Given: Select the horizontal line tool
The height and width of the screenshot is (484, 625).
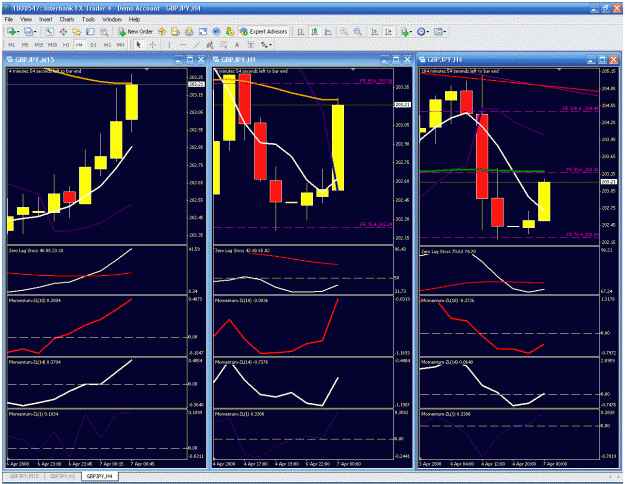Looking at the screenshot, I should (x=183, y=45).
